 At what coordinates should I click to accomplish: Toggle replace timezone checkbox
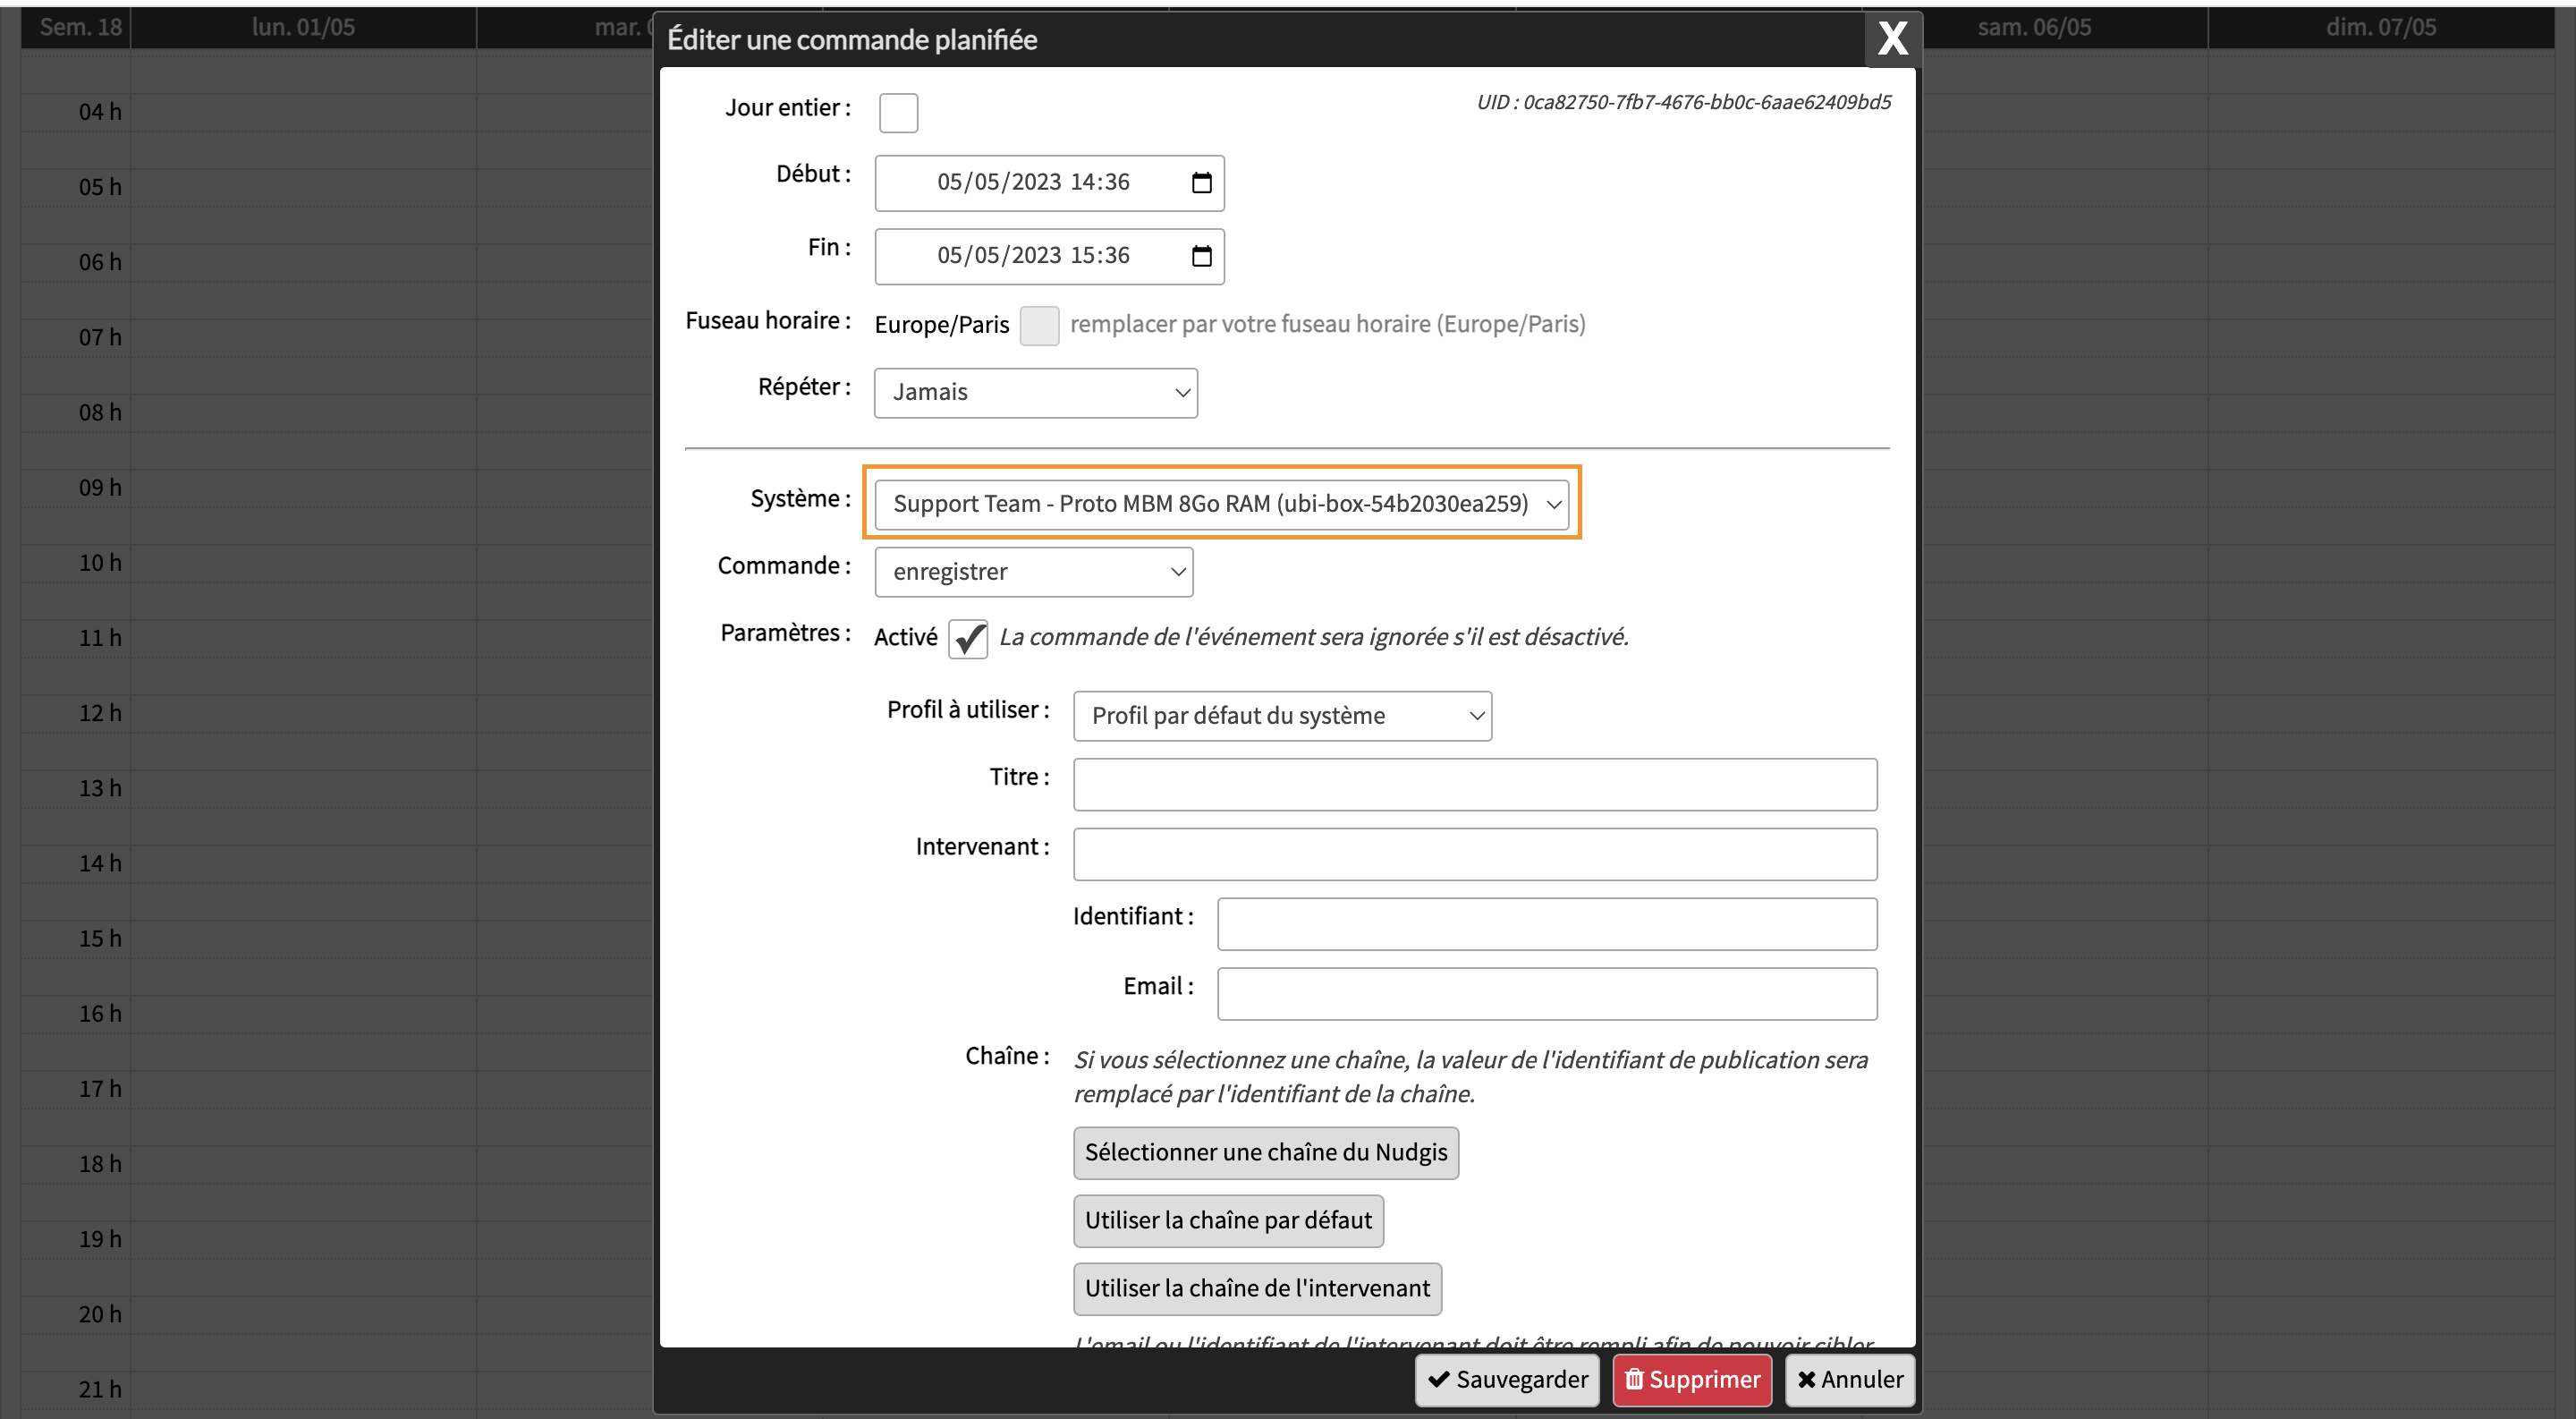pyautogui.click(x=1039, y=326)
